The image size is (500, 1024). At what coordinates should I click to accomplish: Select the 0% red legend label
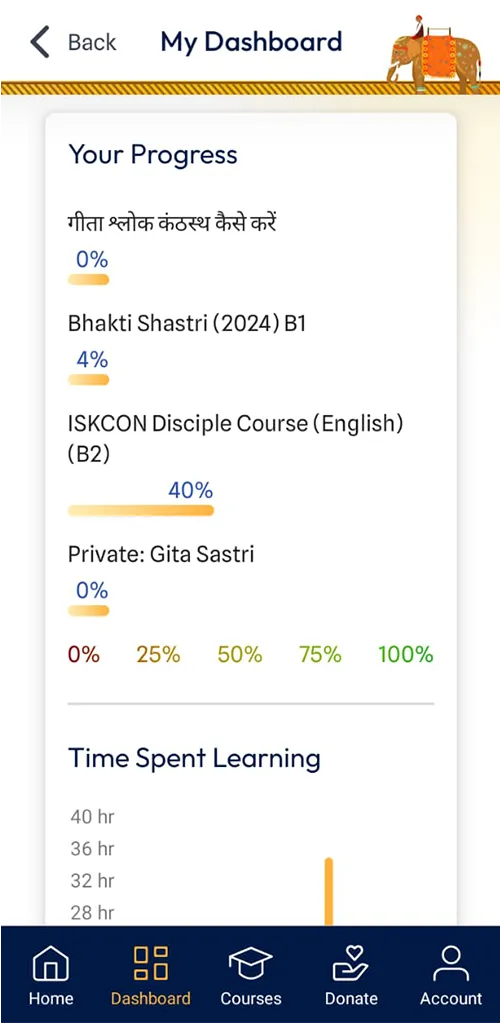click(84, 654)
